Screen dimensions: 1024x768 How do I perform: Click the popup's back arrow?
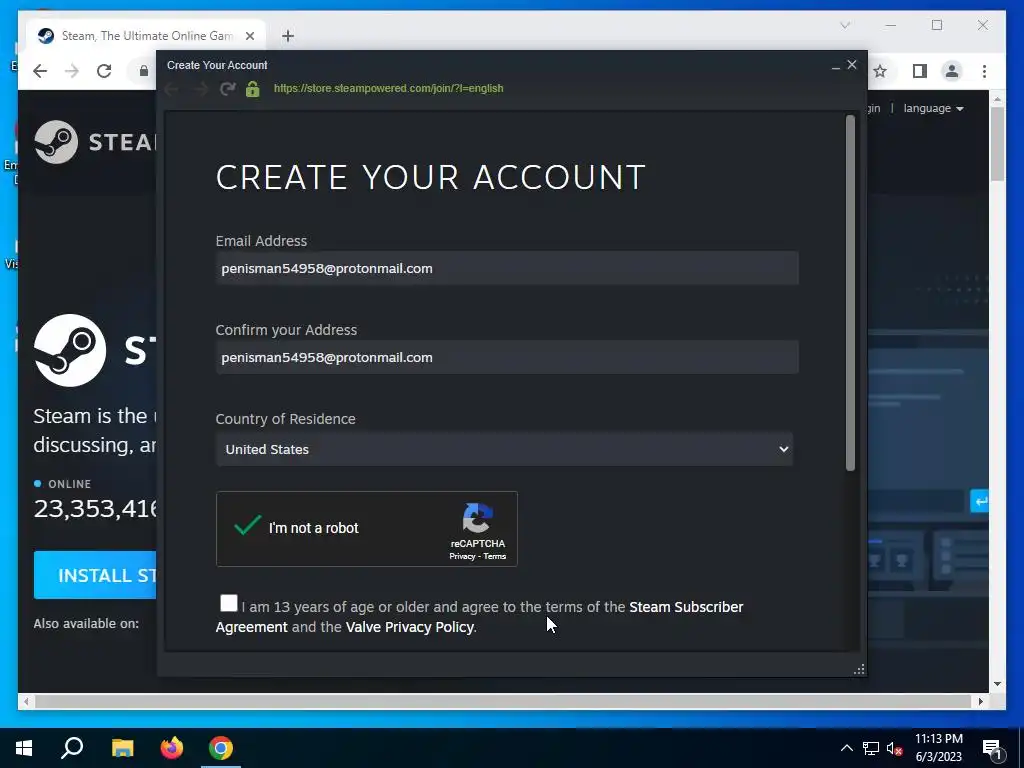tap(172, 88)
